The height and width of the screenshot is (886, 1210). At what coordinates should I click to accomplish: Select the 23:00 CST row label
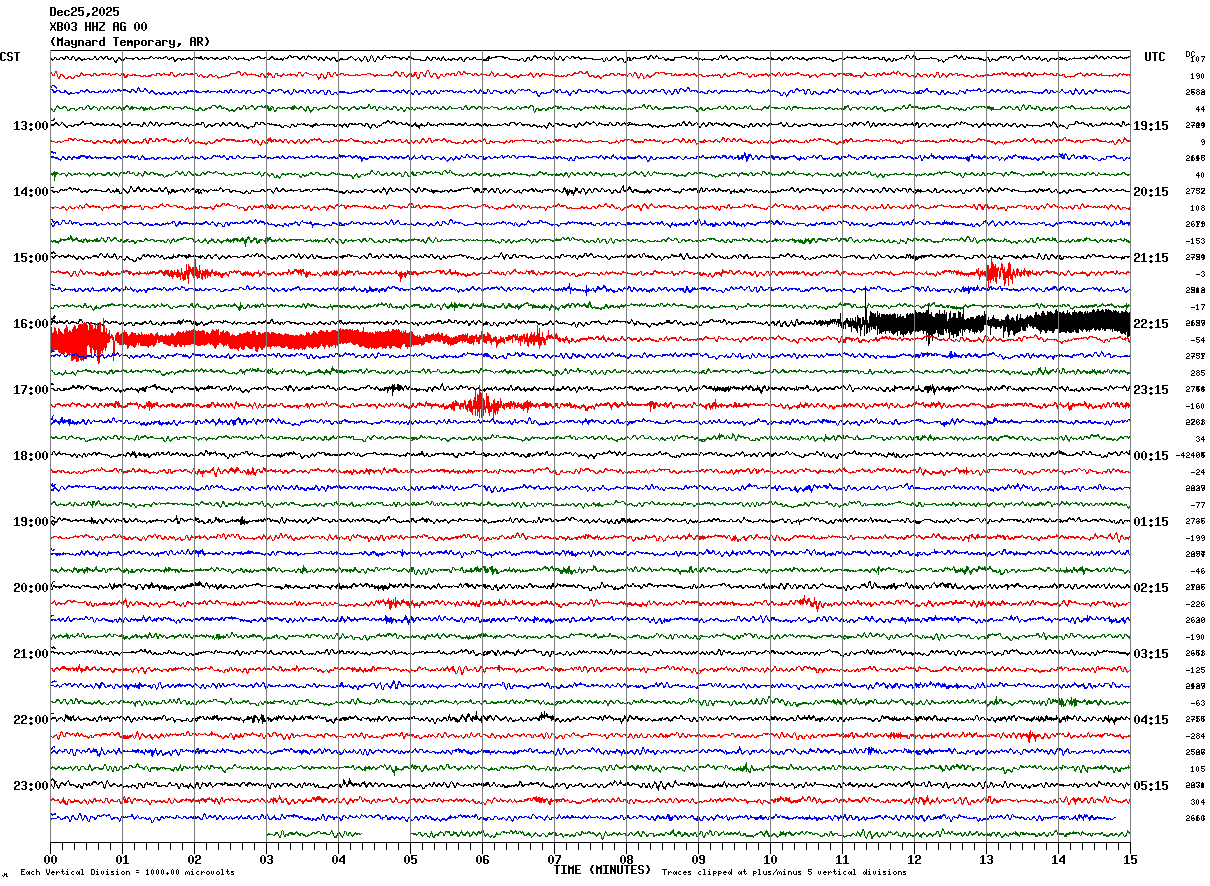31,786
